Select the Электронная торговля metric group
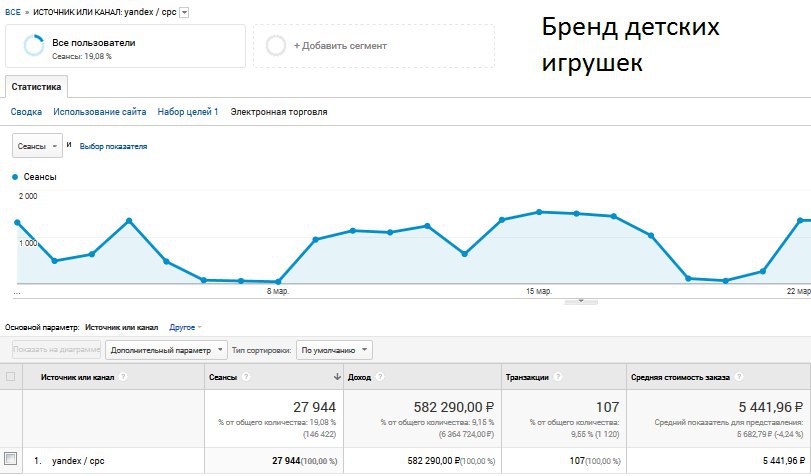The image size is (811, 476). coord(279,112)
